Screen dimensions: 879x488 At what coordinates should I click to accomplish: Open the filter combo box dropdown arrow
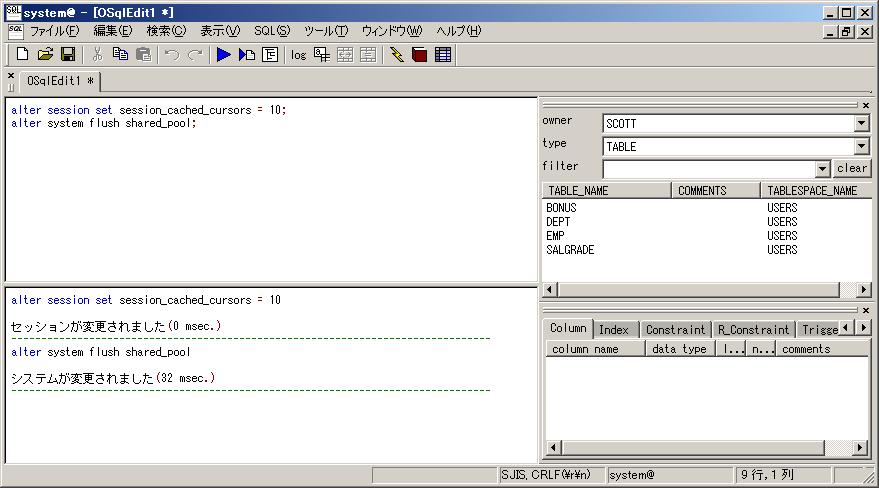pyautogui.click(x=823, y=169)
